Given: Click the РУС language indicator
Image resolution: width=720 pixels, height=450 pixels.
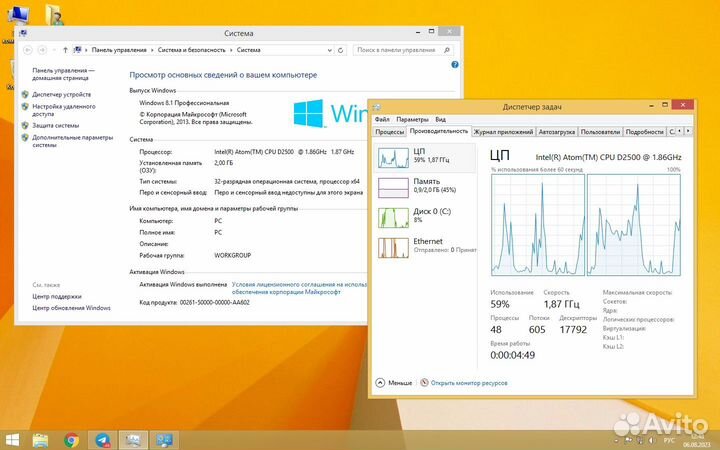Looking at the screenshot, I should (x=669, y=441).
